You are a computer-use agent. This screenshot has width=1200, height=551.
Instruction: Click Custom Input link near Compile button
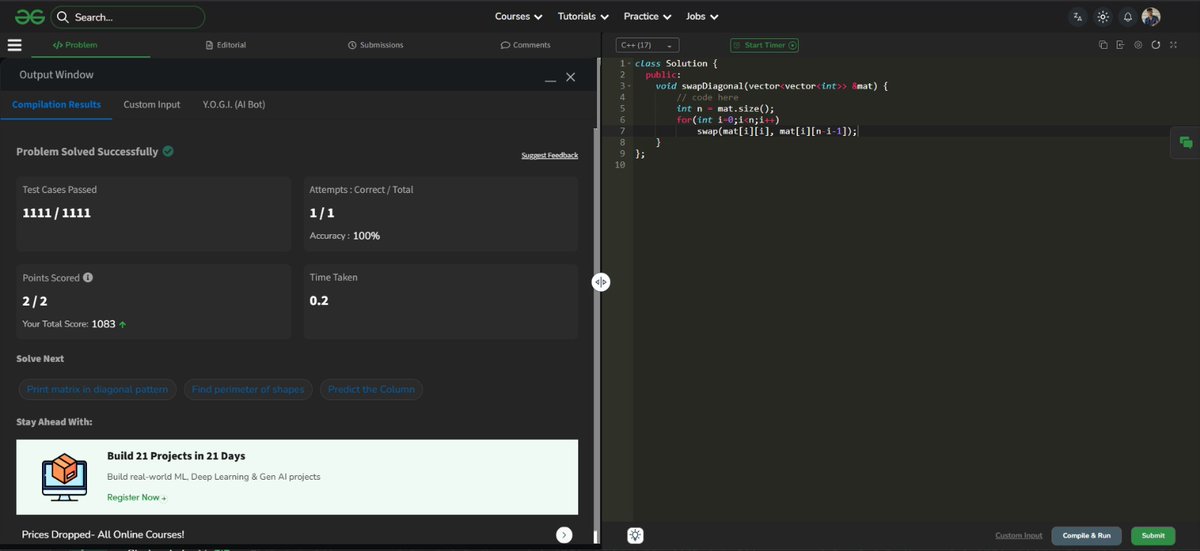[1019, 536]
